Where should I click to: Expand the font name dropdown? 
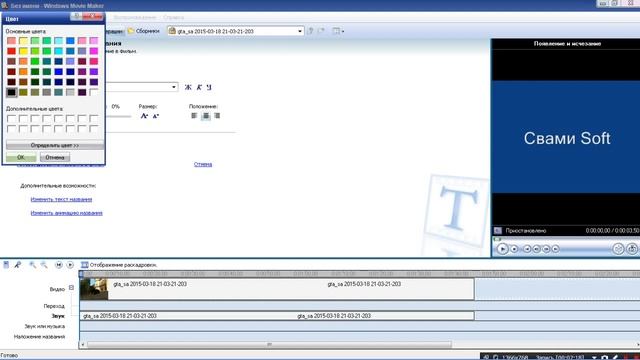click(174, 87)
